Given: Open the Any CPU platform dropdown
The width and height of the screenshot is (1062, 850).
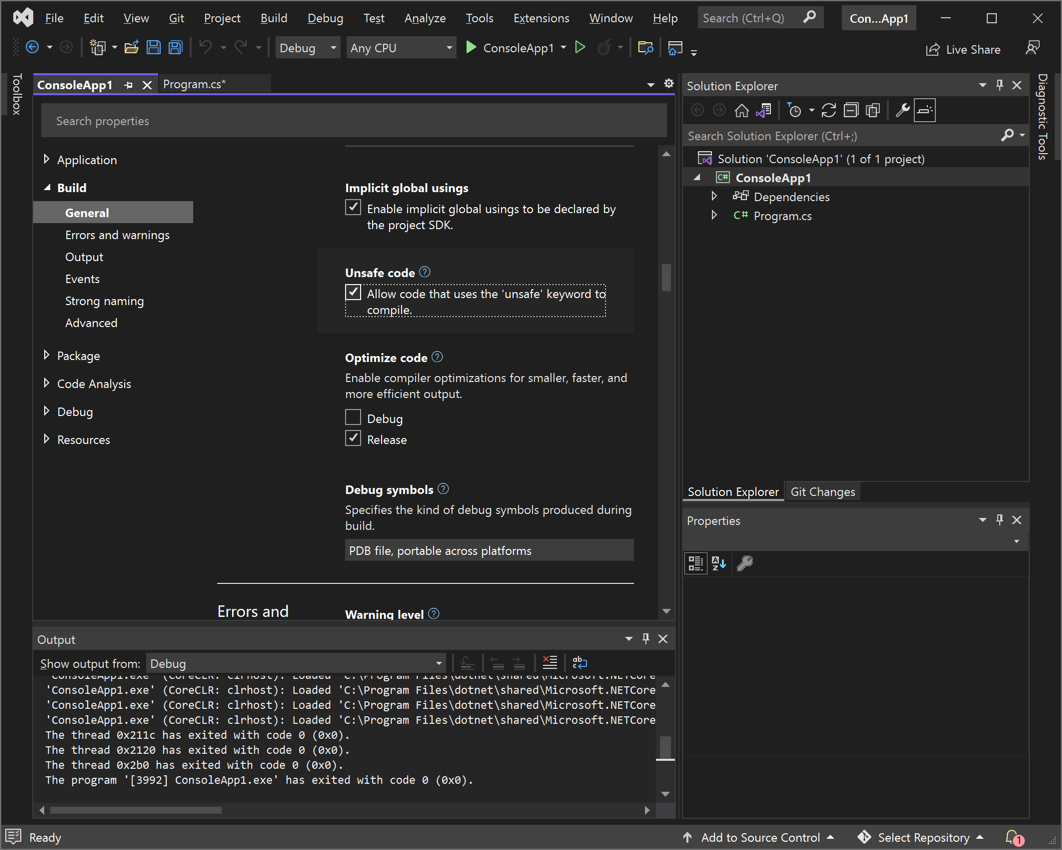Looking at the screenshot, I should point(401,47).
